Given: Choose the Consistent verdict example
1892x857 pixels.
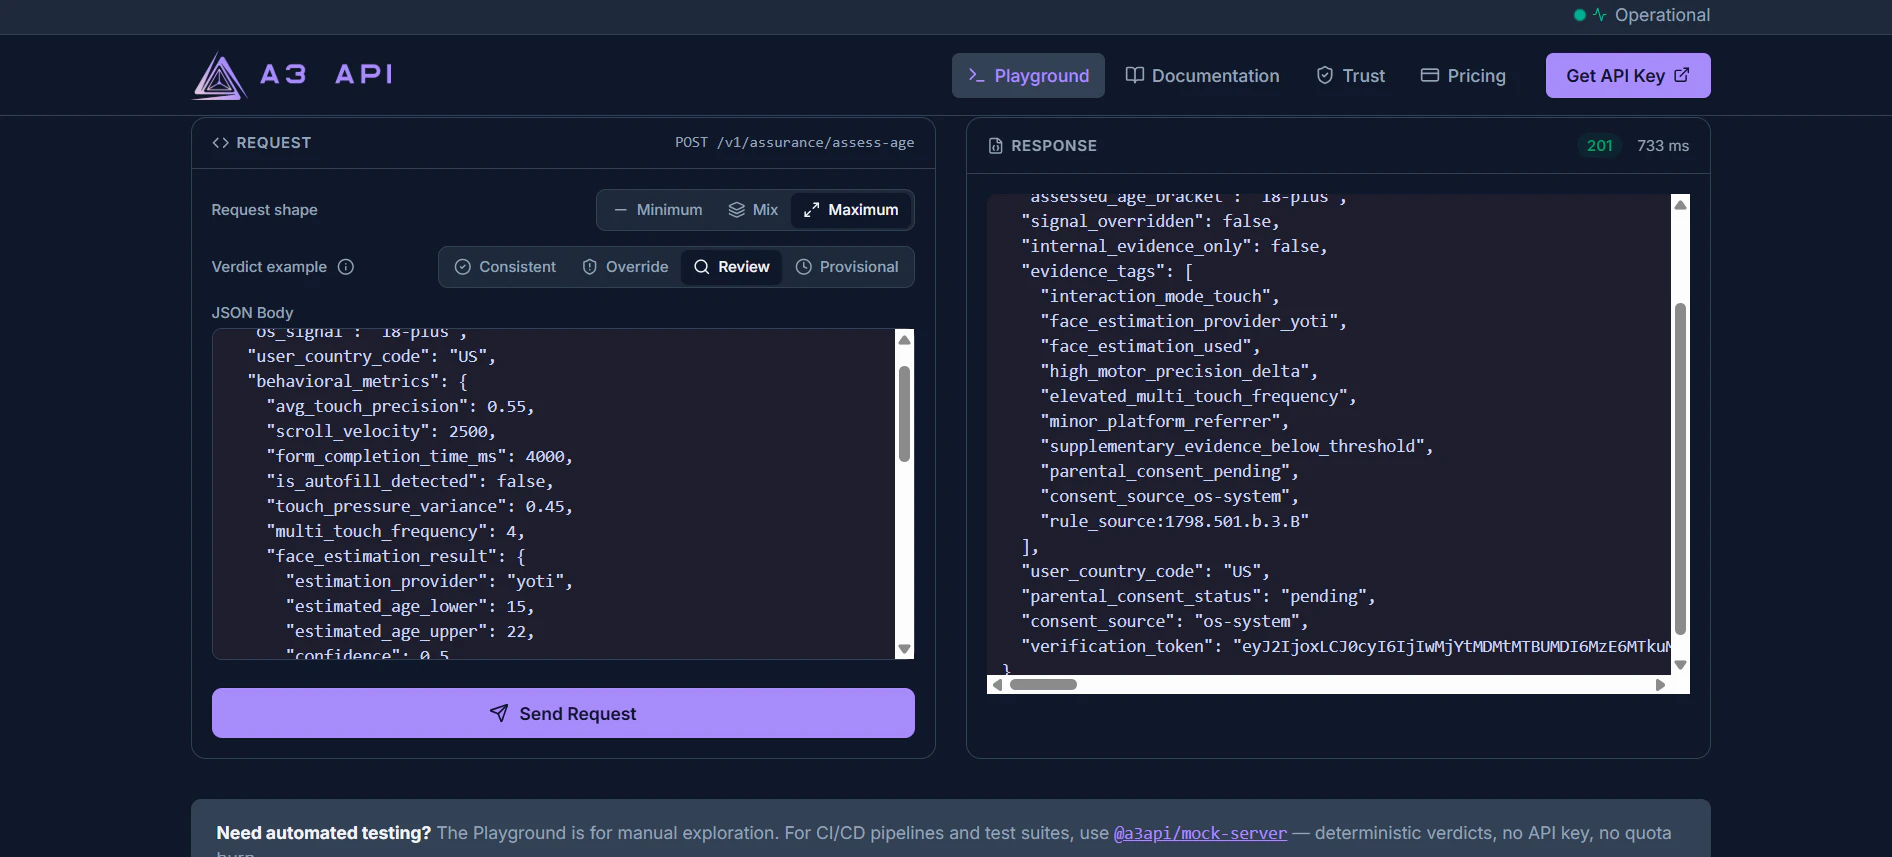Looking at the screenshot, I should (x=506, y=267).
